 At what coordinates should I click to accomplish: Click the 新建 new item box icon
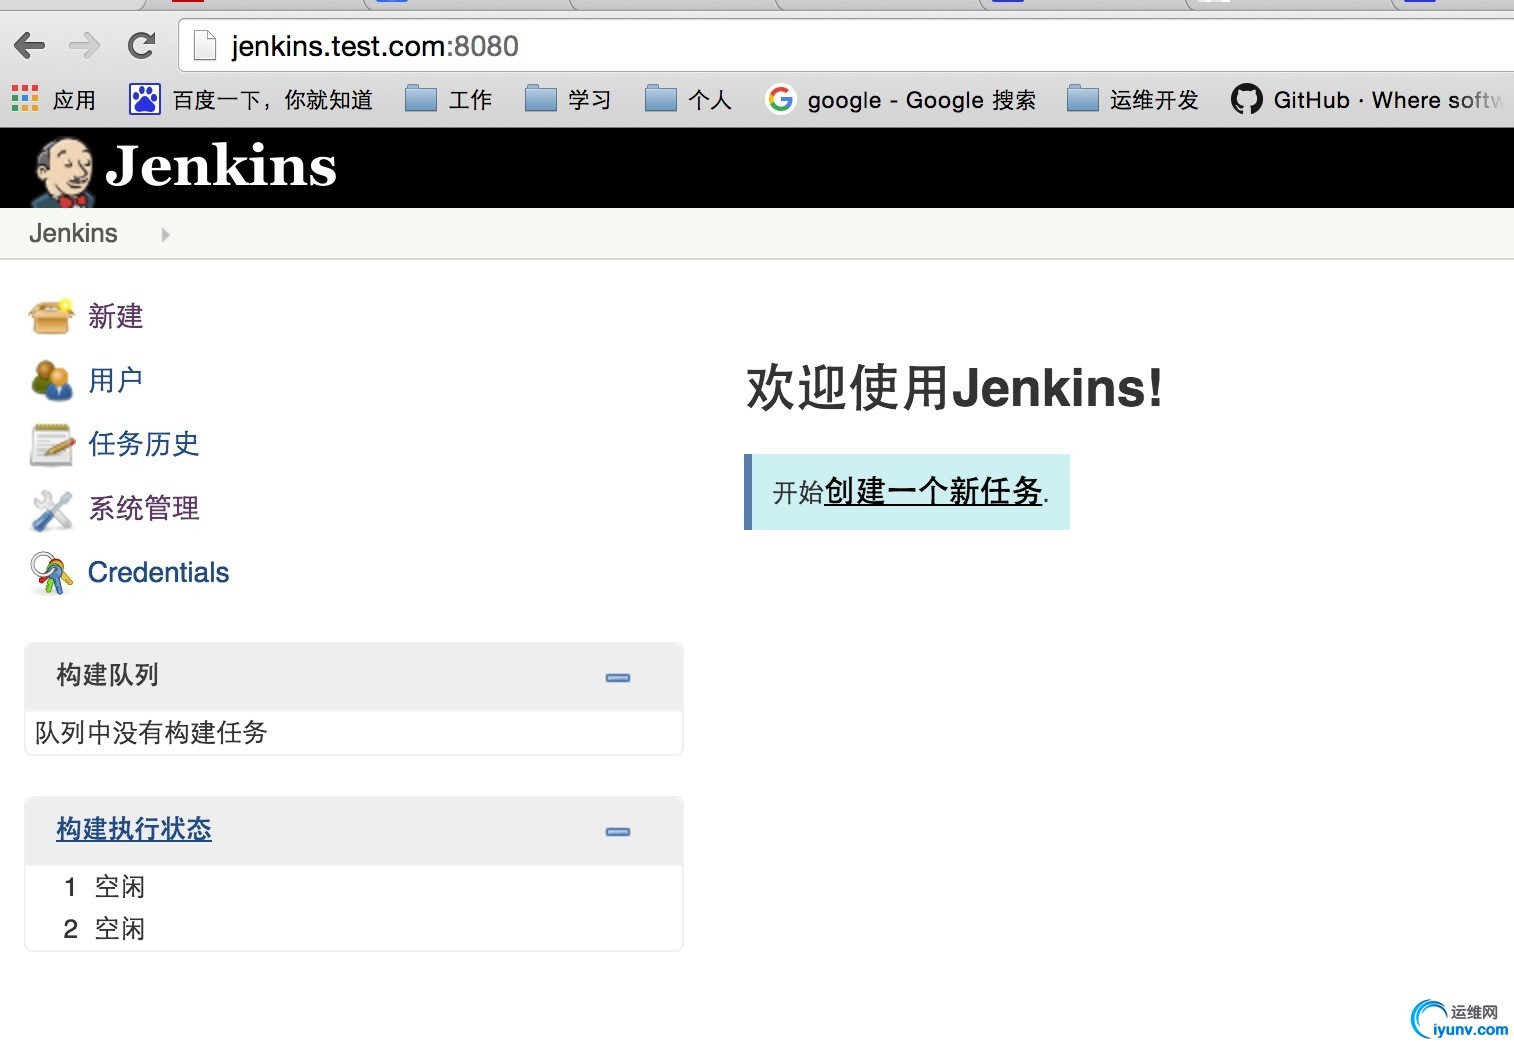coord(51,316)
